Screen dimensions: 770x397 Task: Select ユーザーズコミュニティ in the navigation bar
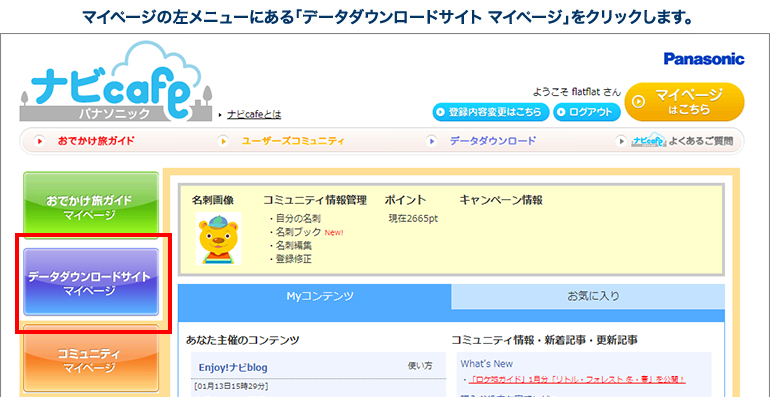tap(293, 142)
